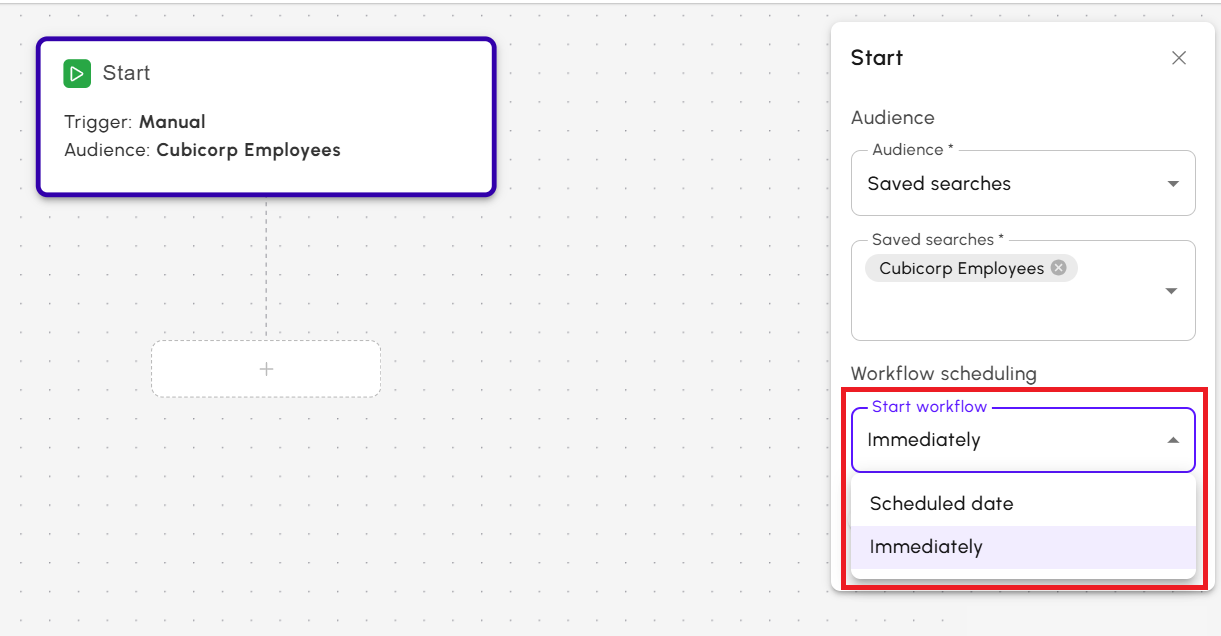The width and height of the screenshot is (1221, 636).
Task: Click the Start workflow field value
Action: [x=924, y=440]
